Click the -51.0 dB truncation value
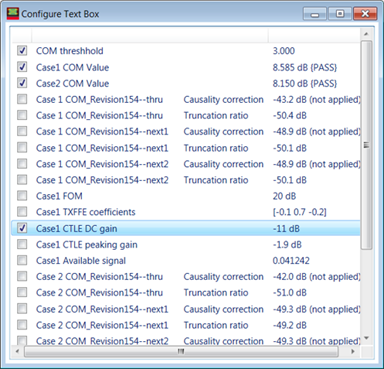 pos(290,293)
